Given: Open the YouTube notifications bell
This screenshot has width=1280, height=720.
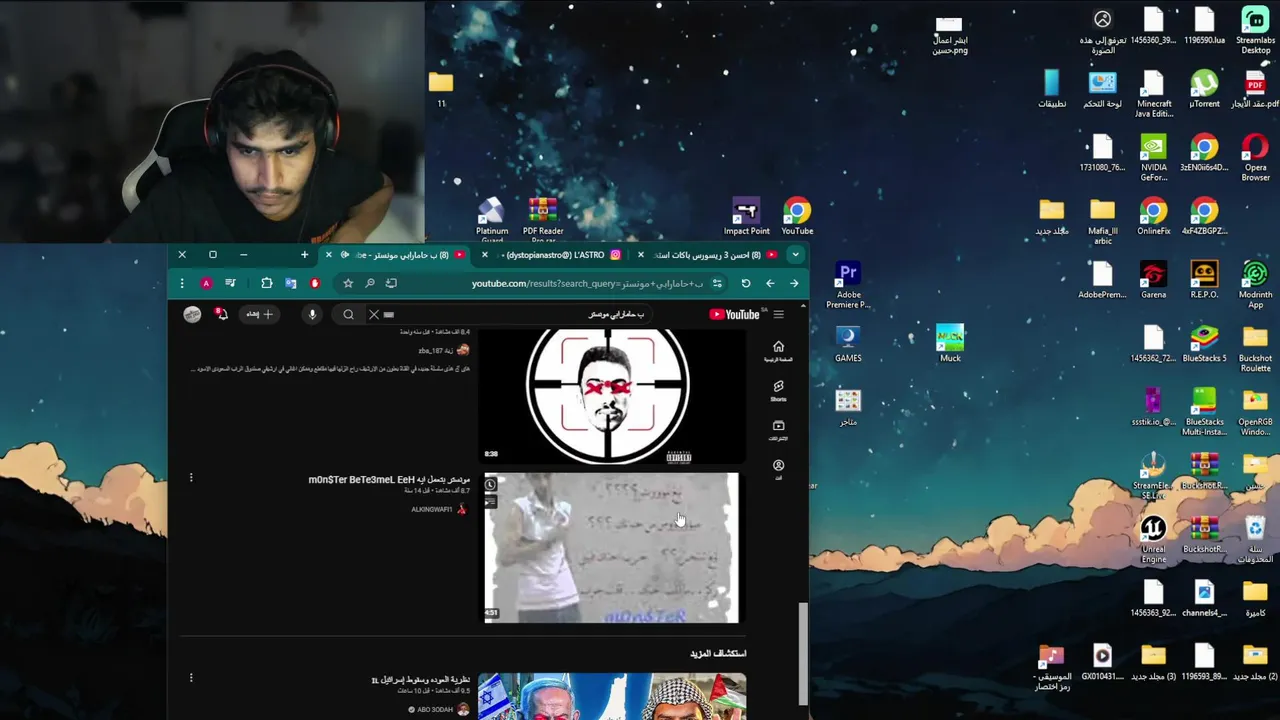Looking at the screenshot, I should point(222,315).
